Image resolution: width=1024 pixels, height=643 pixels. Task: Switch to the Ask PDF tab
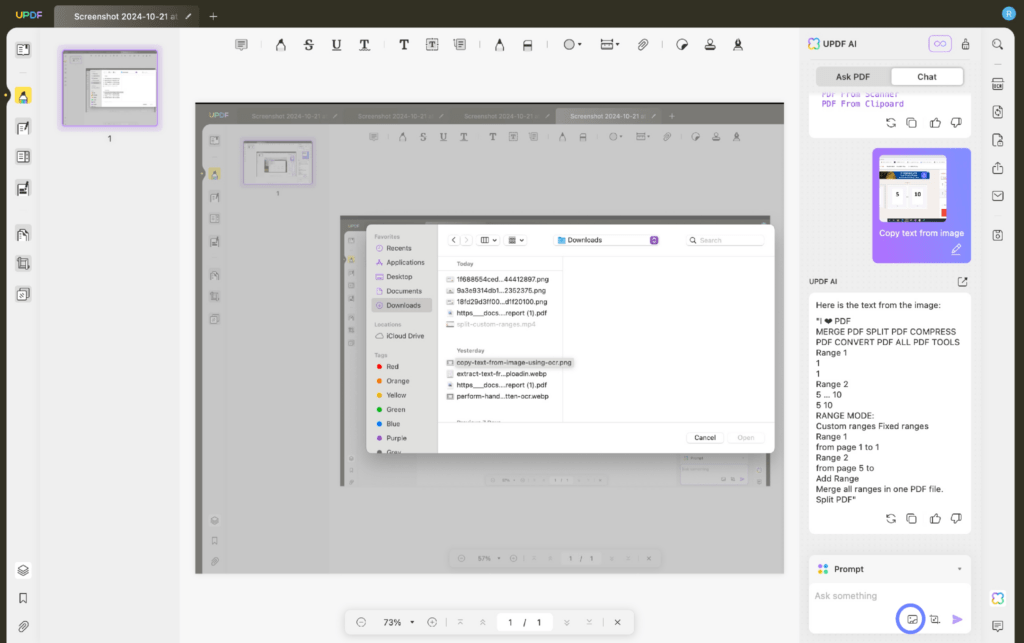click(x=851, y=76)
